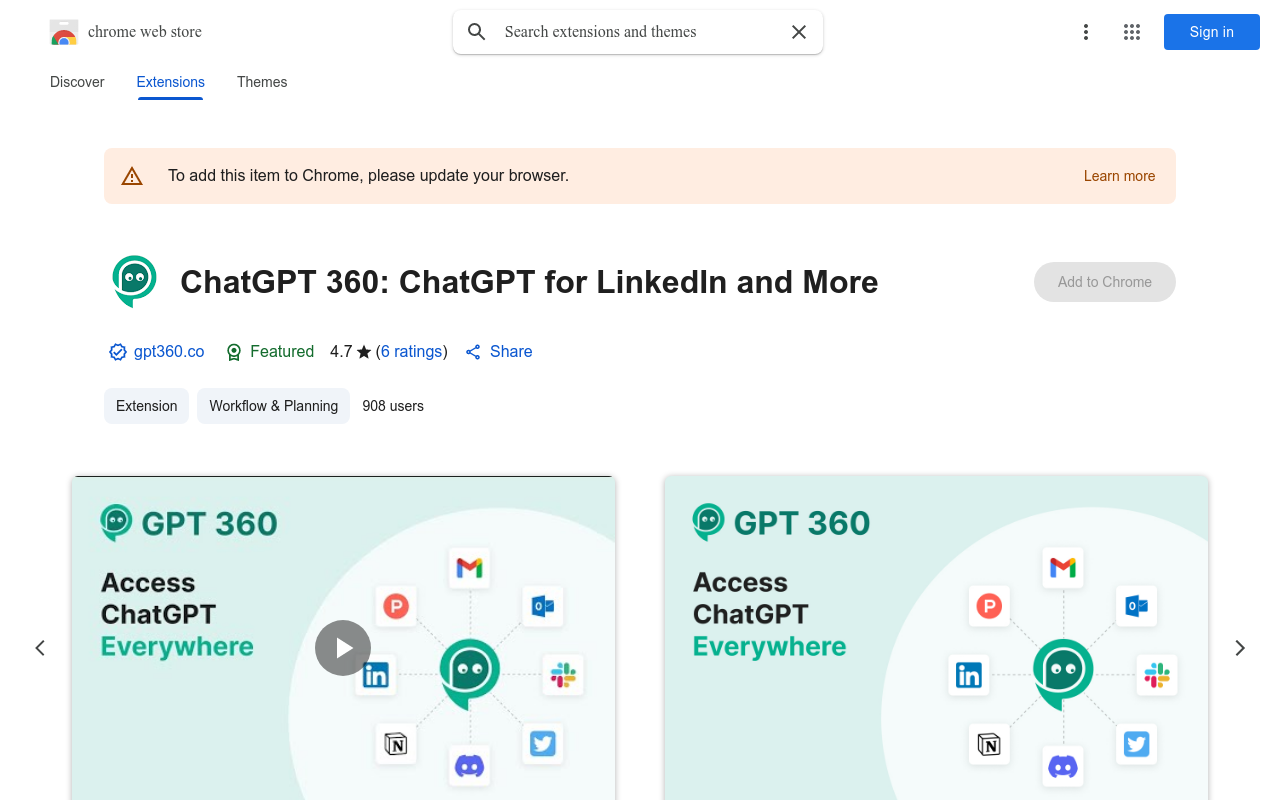Click the Notion icon in the second slide
The width and height of the screenshot is (1280, 800).
(x=989, y=744)
